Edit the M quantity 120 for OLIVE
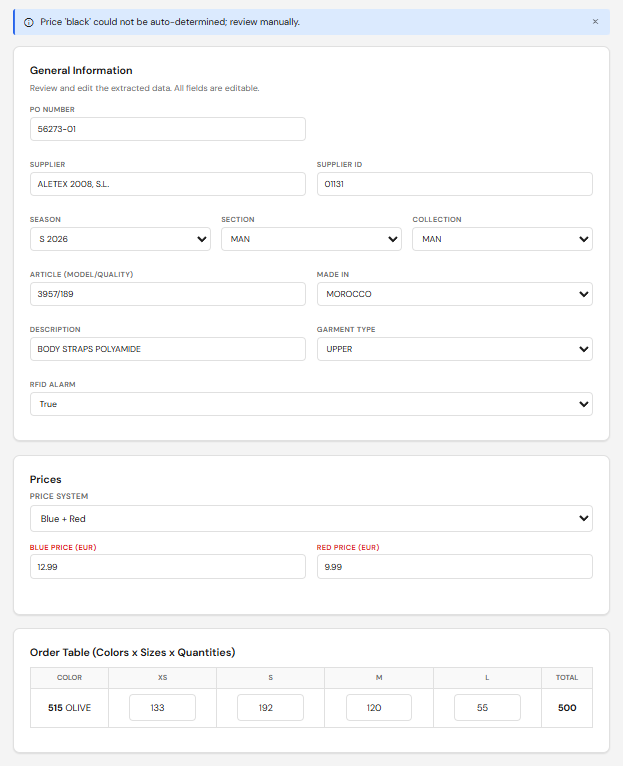The width and height of the screenshot is (623, 766). click(379, 707)
